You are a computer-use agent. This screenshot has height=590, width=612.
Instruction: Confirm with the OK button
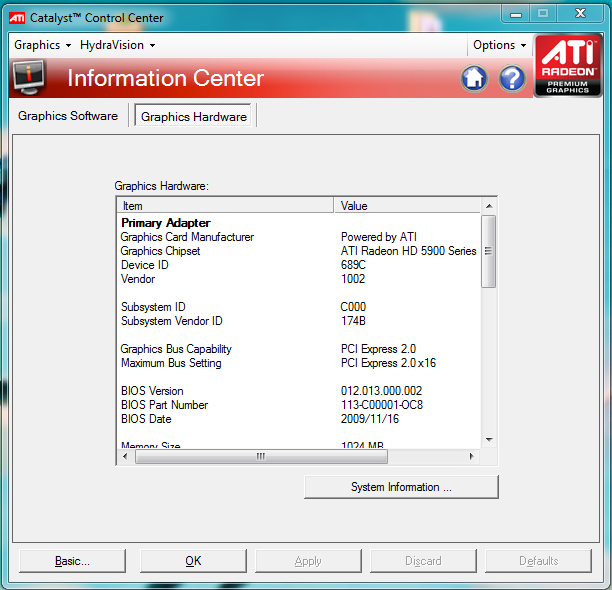[x=193, y=561]
